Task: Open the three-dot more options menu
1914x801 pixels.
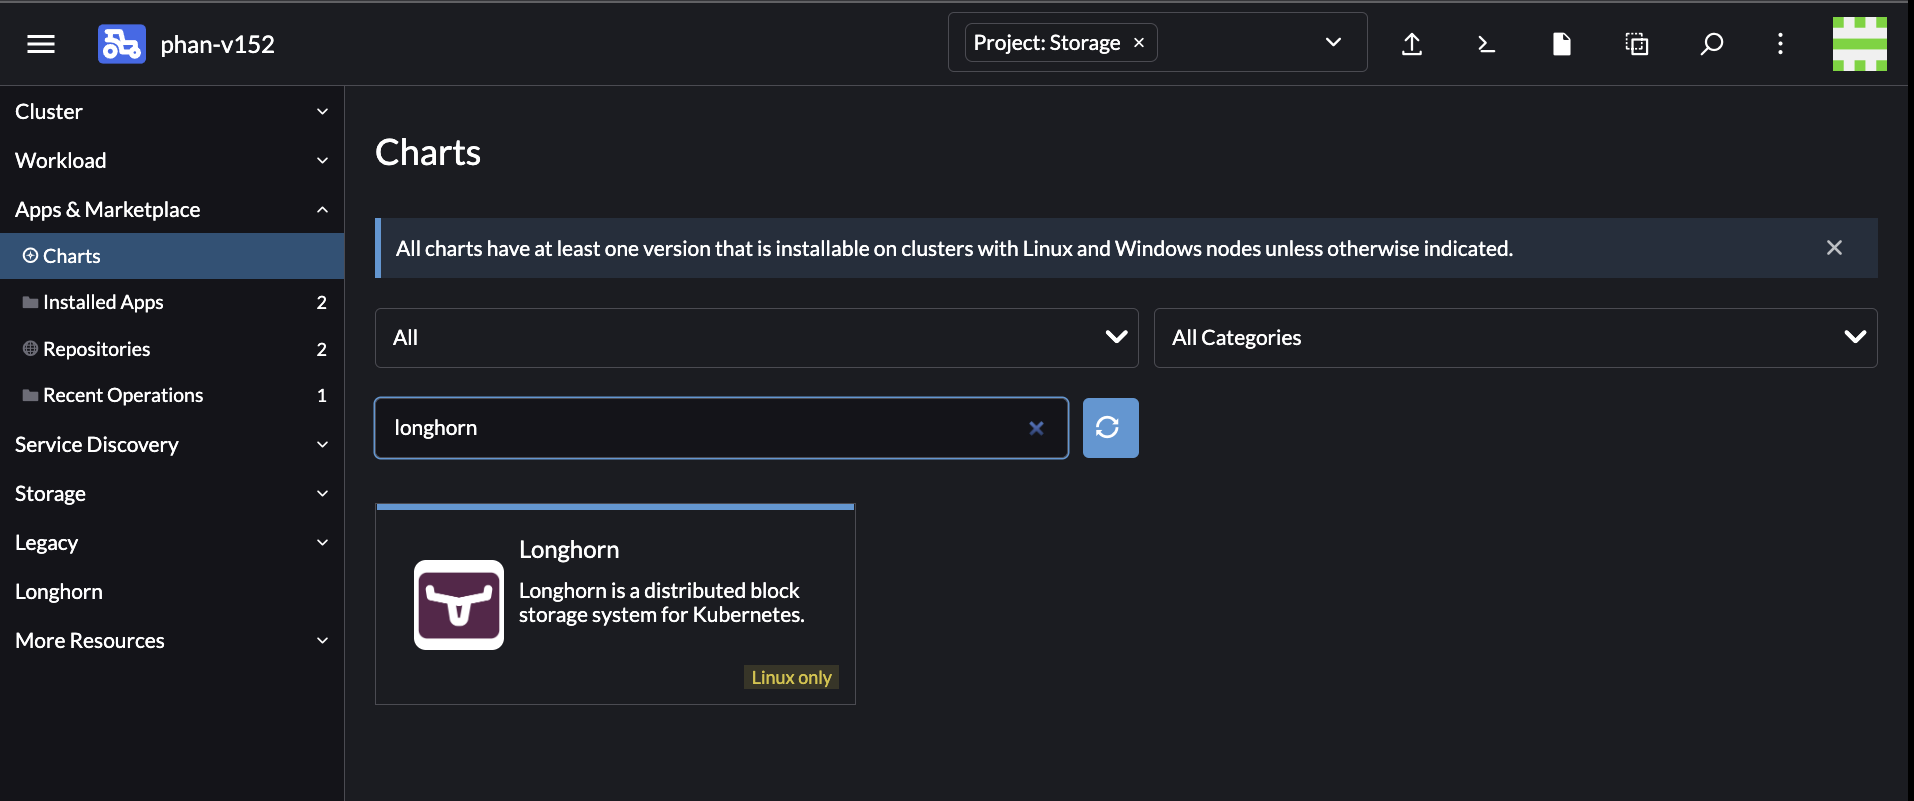Action: (1780, 44)
